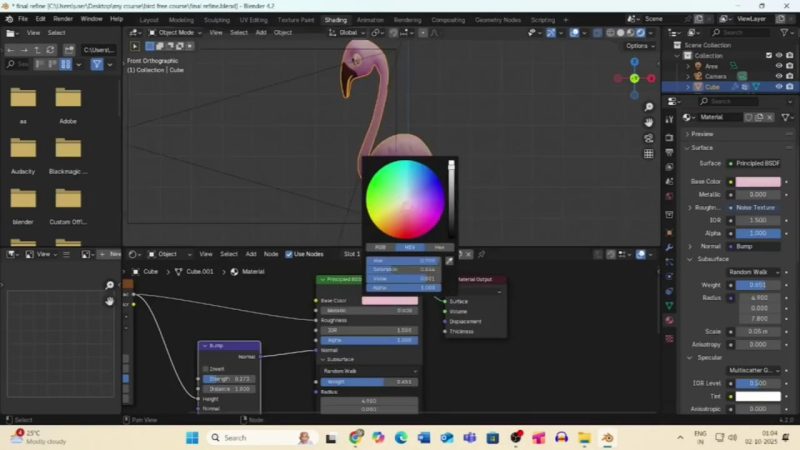The image size is (800, 450).
Task: Click the viewport zoom magnifier icon
Action: 649,107
